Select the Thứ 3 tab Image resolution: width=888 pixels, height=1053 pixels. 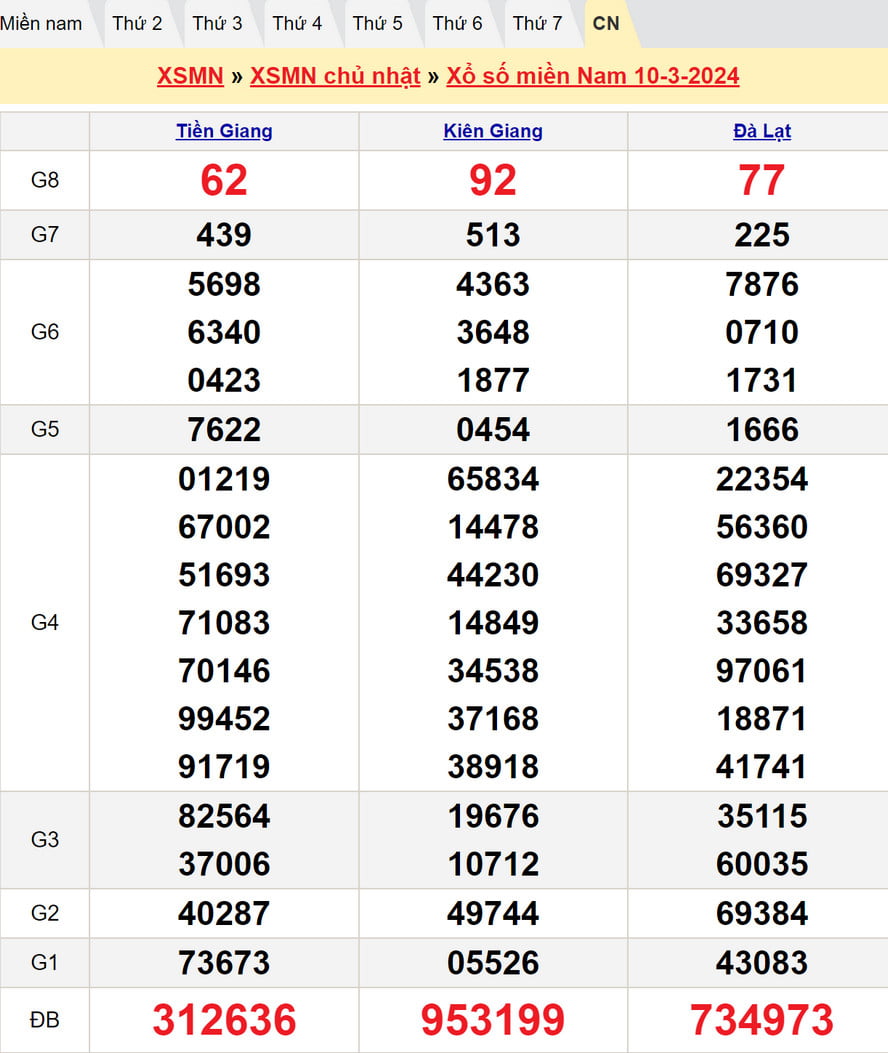217,23
